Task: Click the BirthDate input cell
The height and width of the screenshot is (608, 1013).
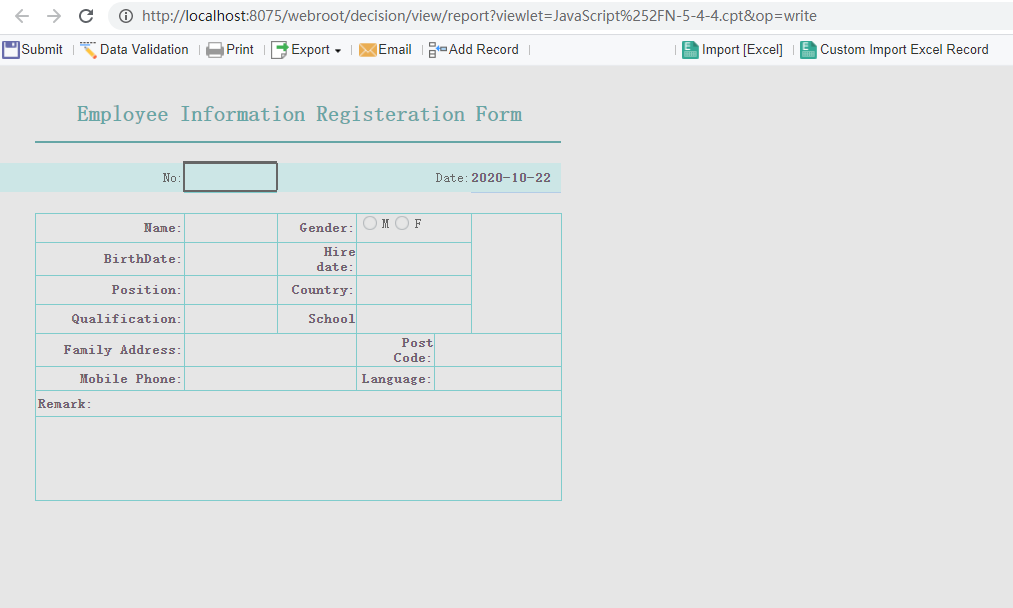Action: pos(231,259)
